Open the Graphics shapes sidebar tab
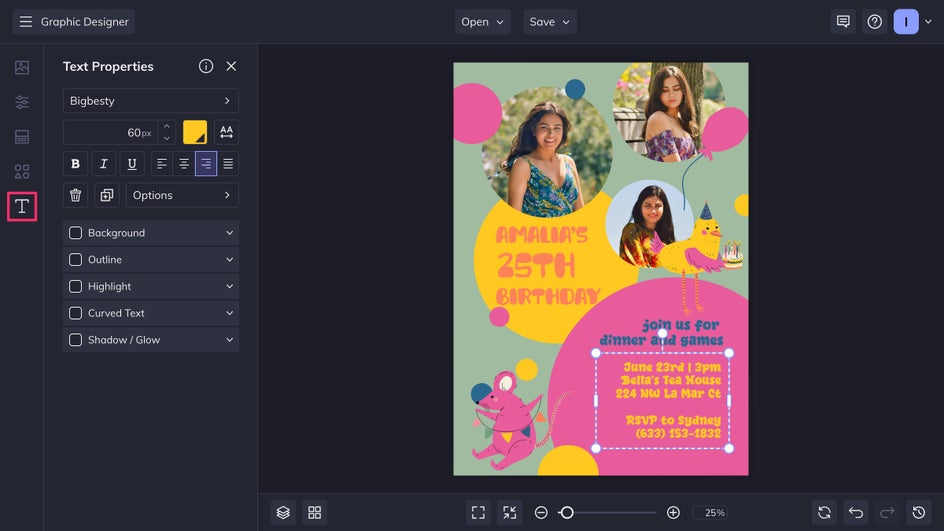This screenshot has height=531, width=944. coord(22,172)
